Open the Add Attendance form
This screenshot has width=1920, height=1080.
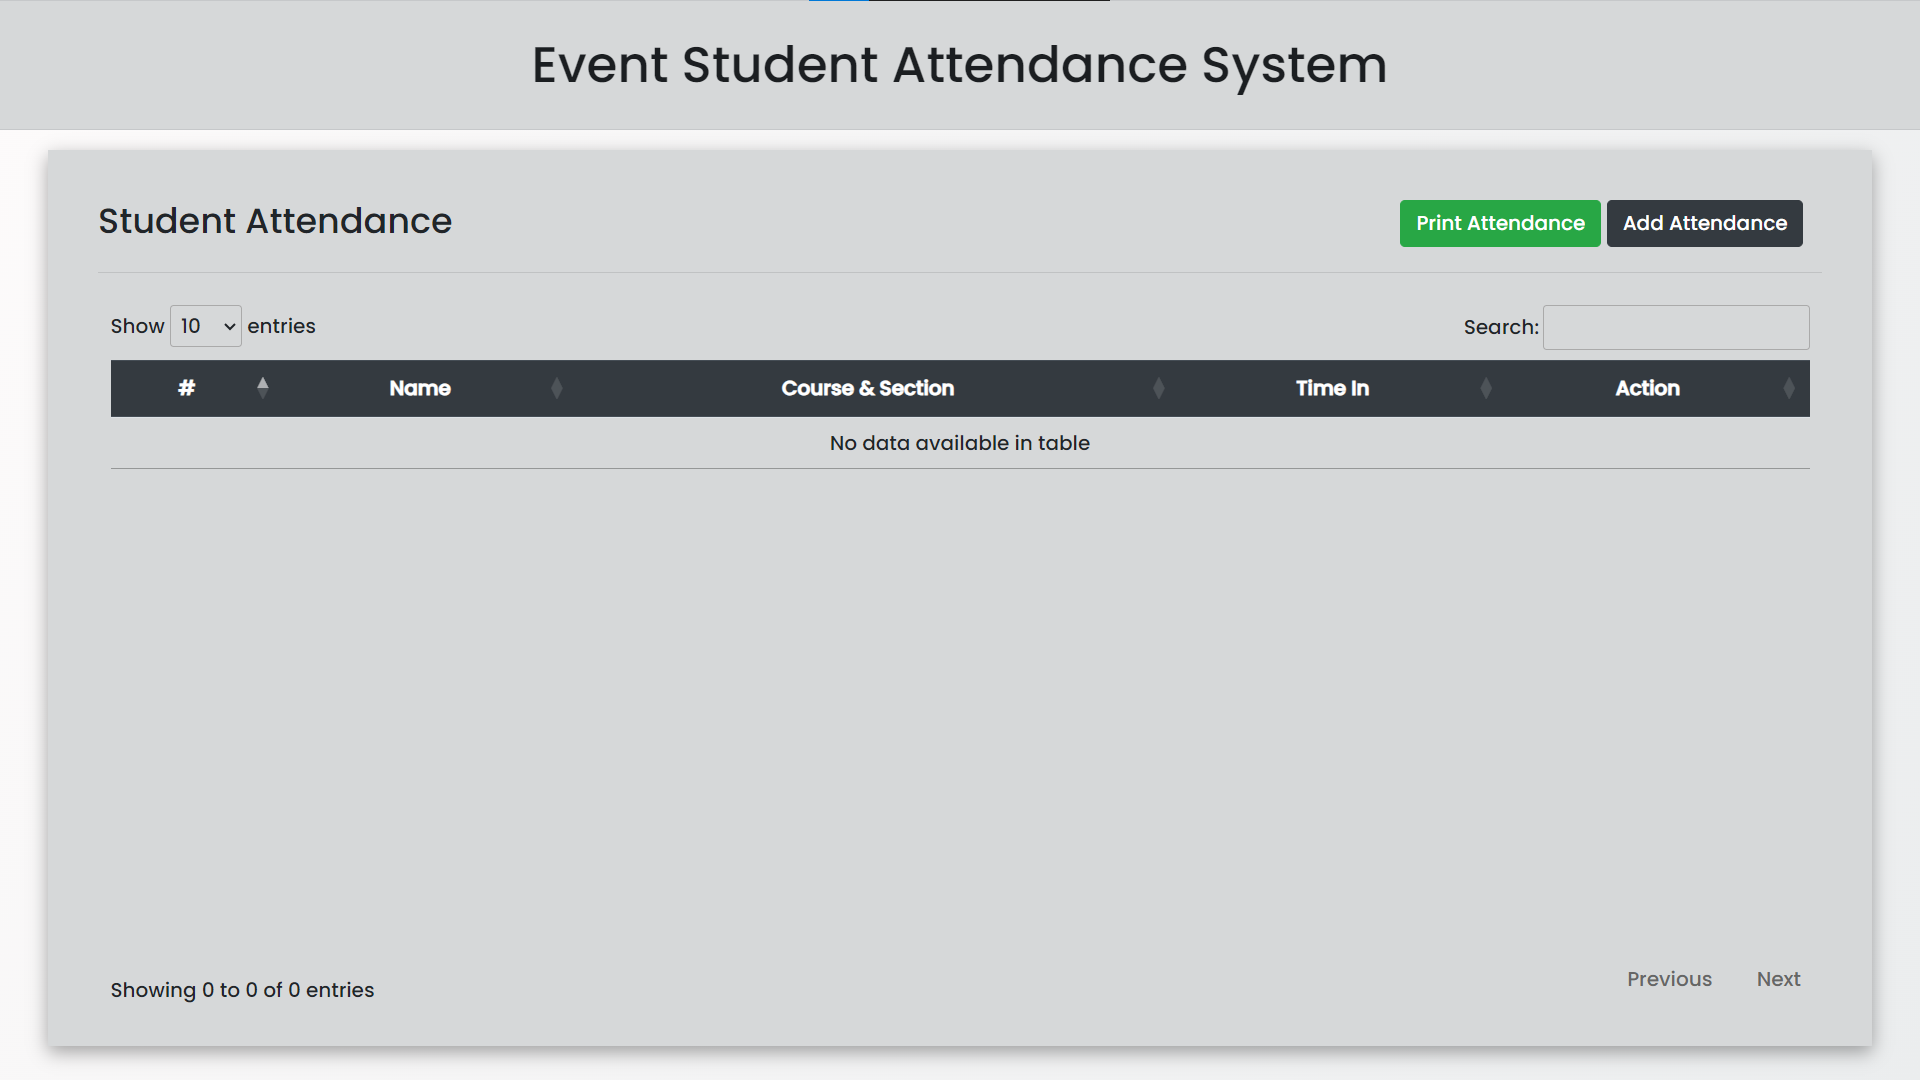1704,223
